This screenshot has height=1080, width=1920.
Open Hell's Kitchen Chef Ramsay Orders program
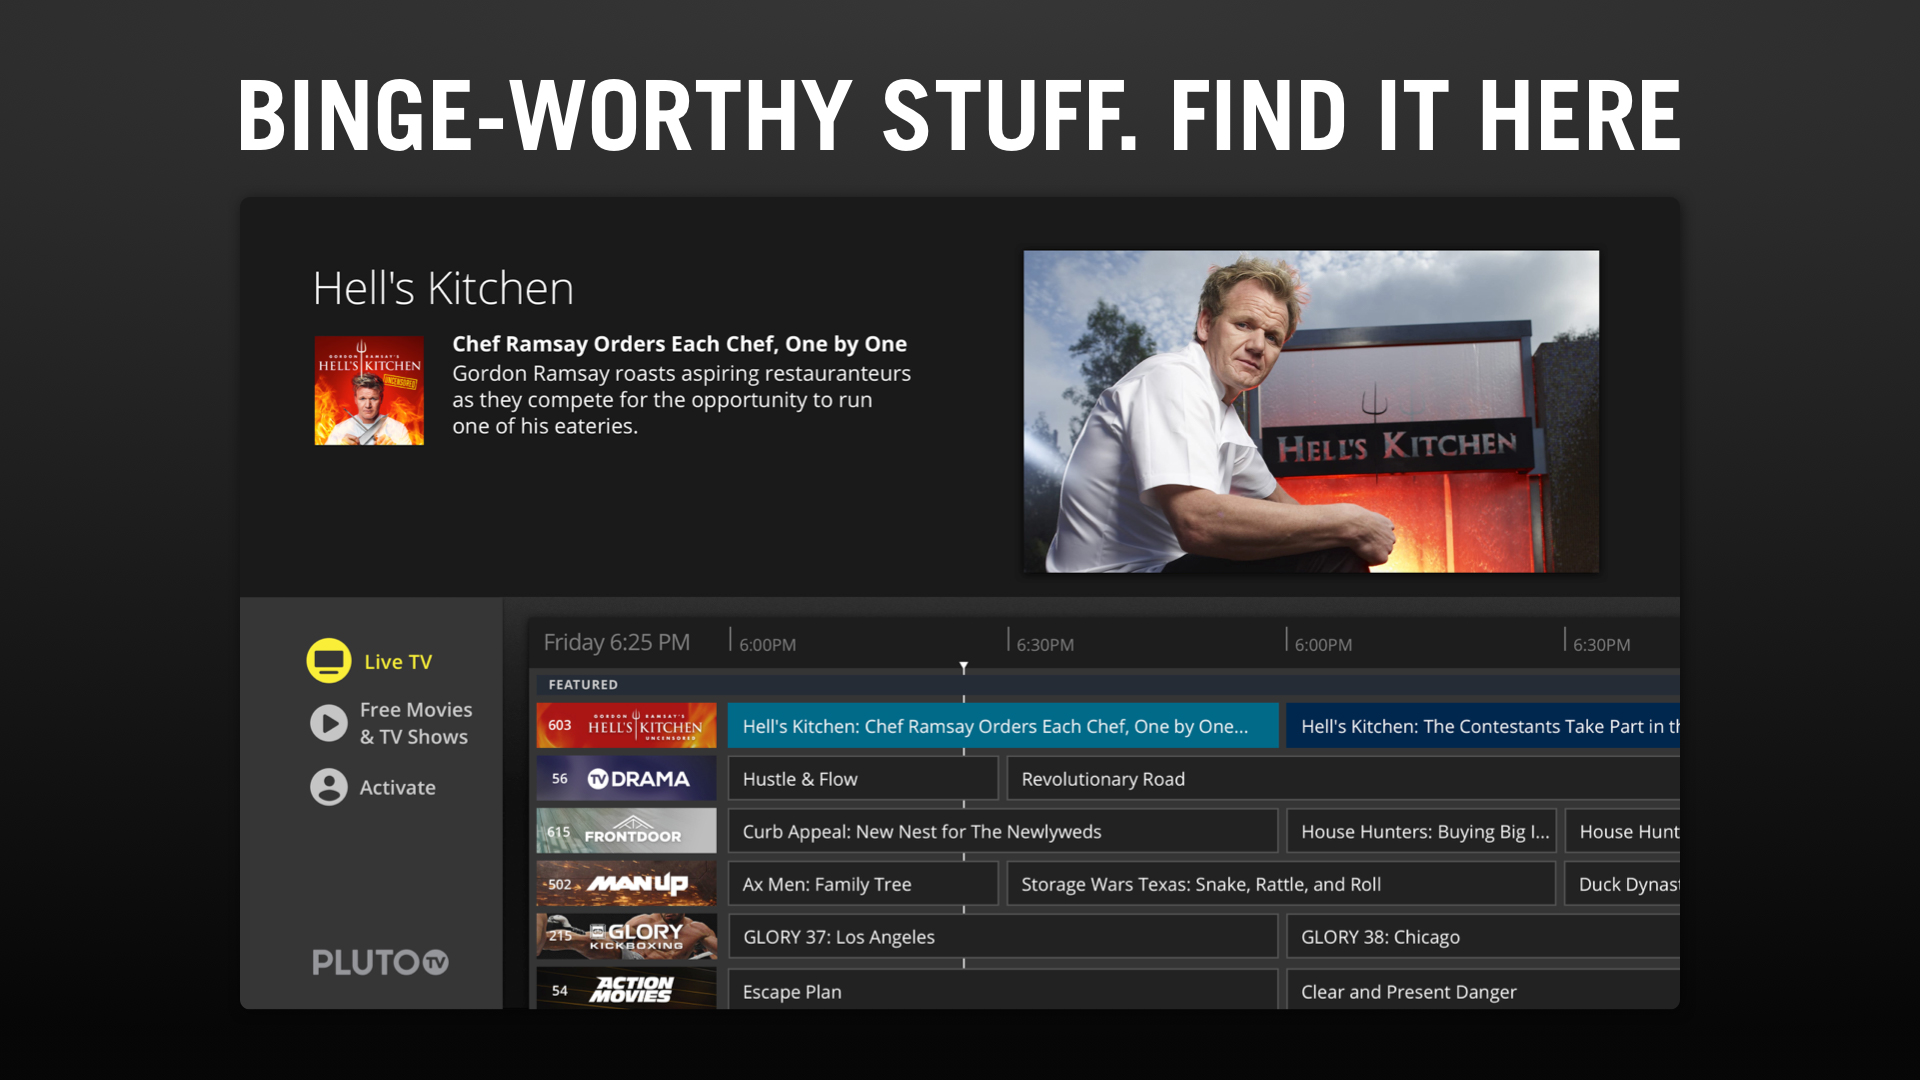coord(1003,726)
